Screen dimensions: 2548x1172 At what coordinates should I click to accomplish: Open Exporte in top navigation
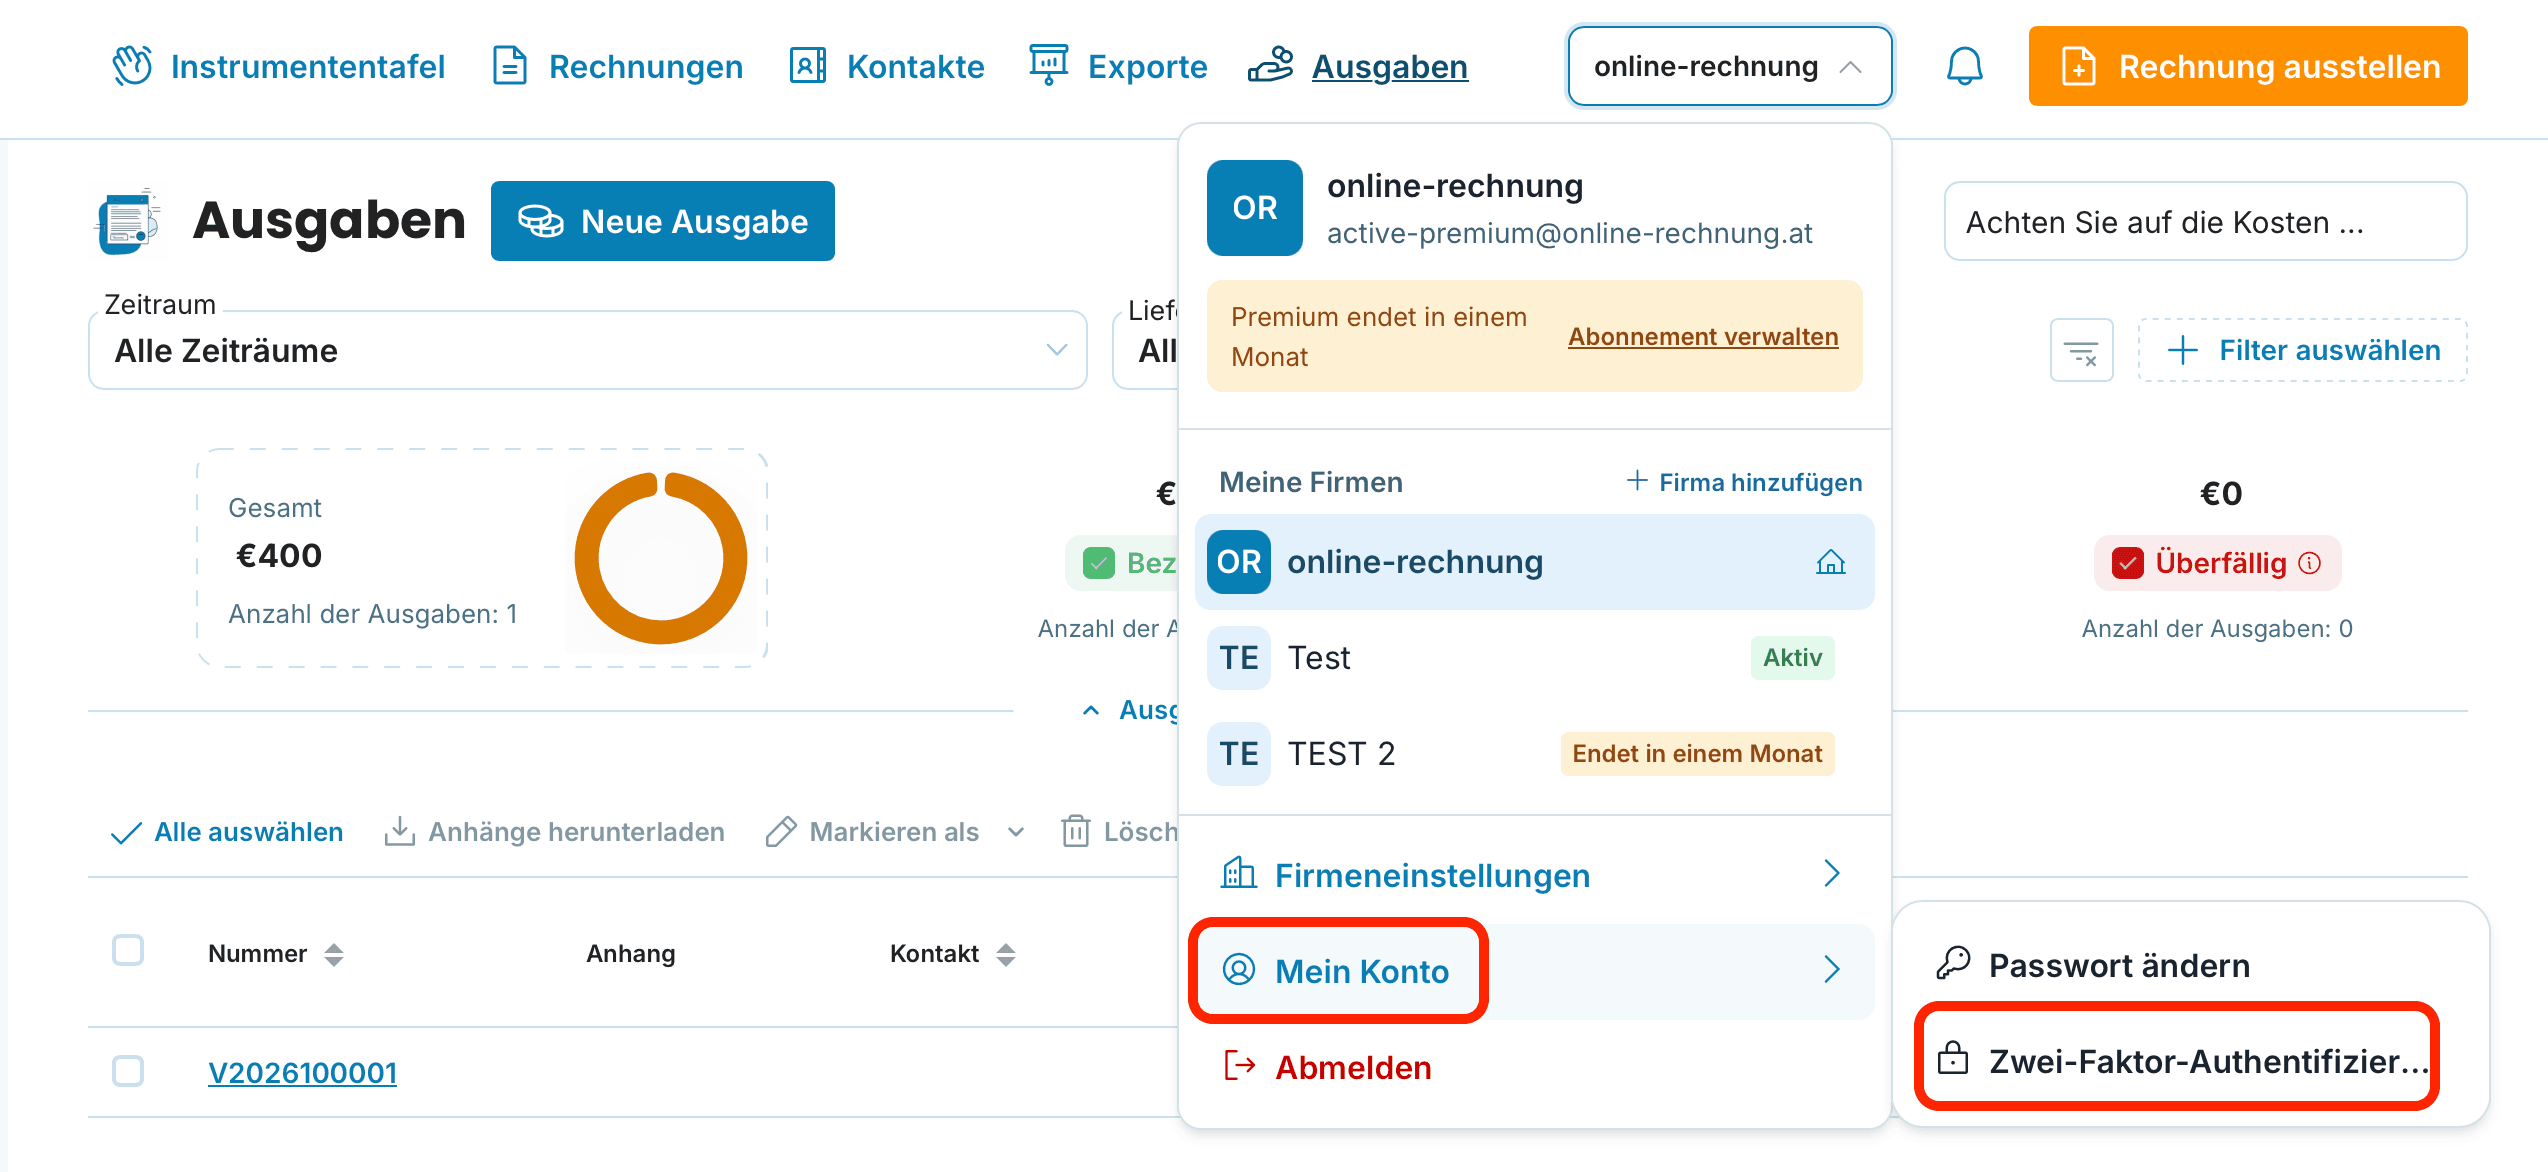pos(1119,66)
